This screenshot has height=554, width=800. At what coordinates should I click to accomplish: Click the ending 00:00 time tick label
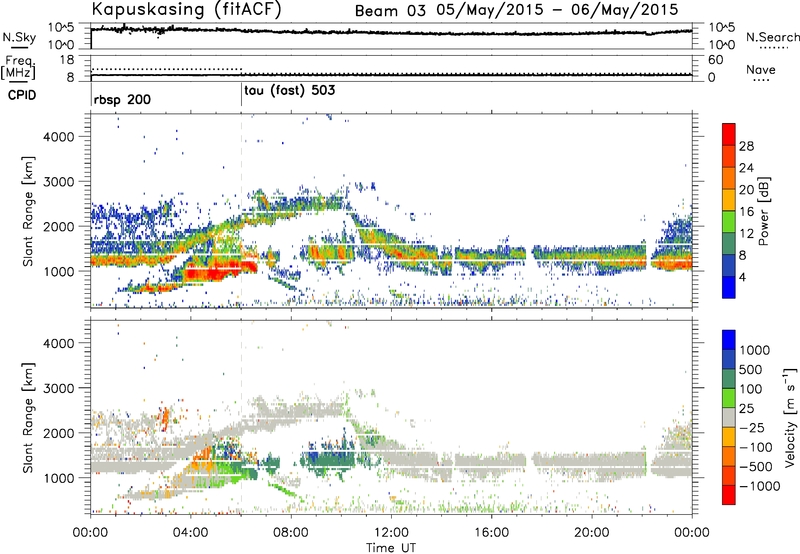(x=692, y=533)
